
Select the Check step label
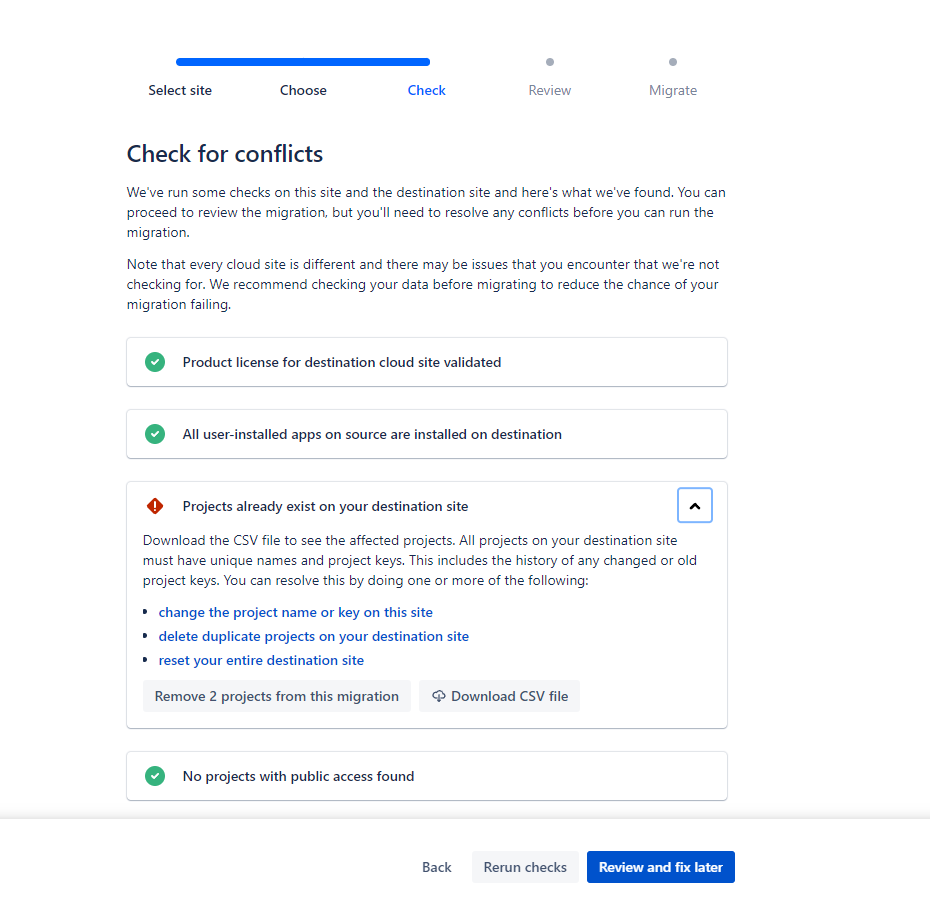tap(426, 90)
